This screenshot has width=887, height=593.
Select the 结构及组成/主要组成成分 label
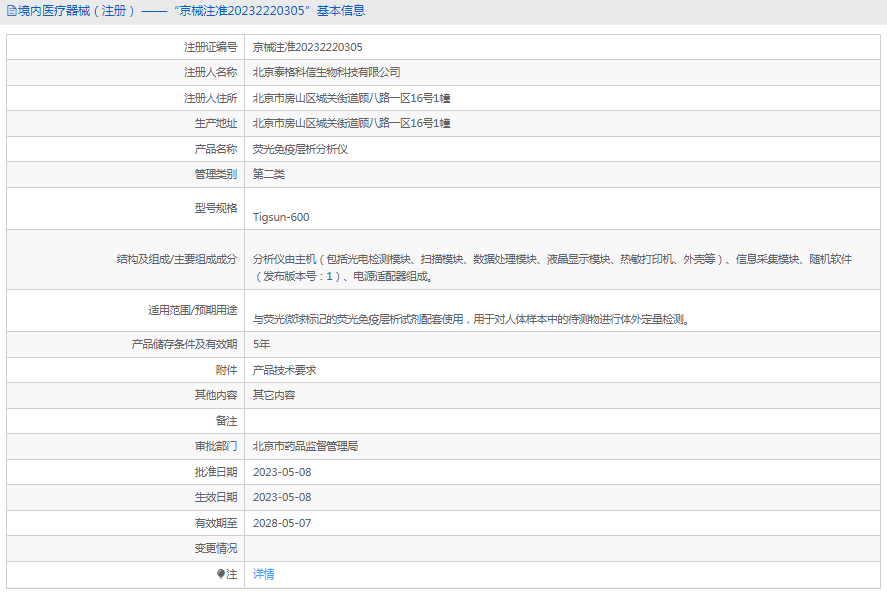pos(177,259)
